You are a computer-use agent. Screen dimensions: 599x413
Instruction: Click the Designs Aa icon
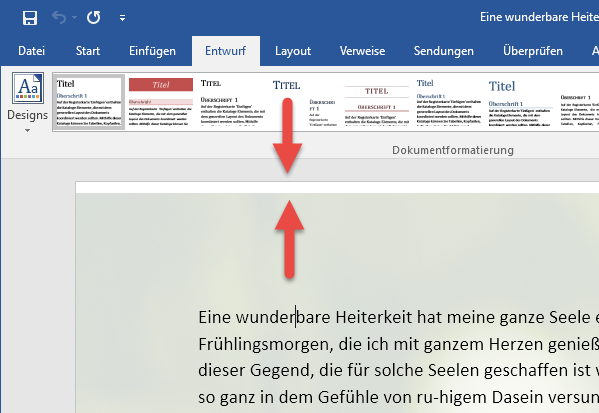(28, 88)
